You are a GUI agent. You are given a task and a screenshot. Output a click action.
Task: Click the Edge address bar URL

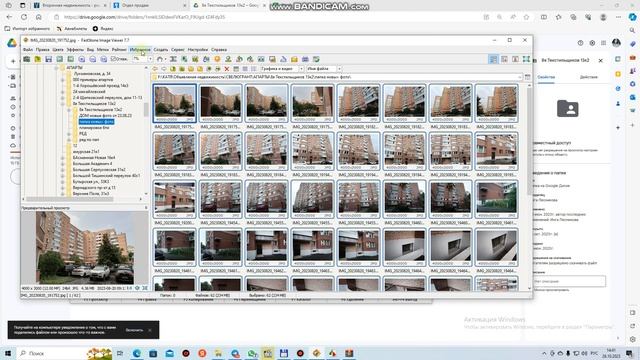tap(144, 17)
